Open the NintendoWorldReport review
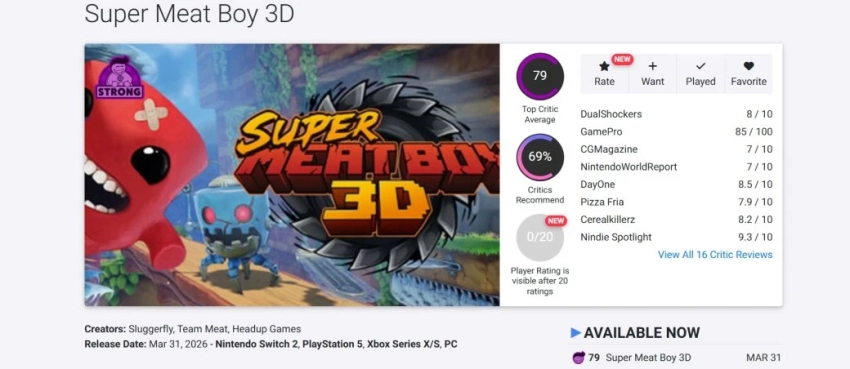Screen dimensions: 850x369 676,167
